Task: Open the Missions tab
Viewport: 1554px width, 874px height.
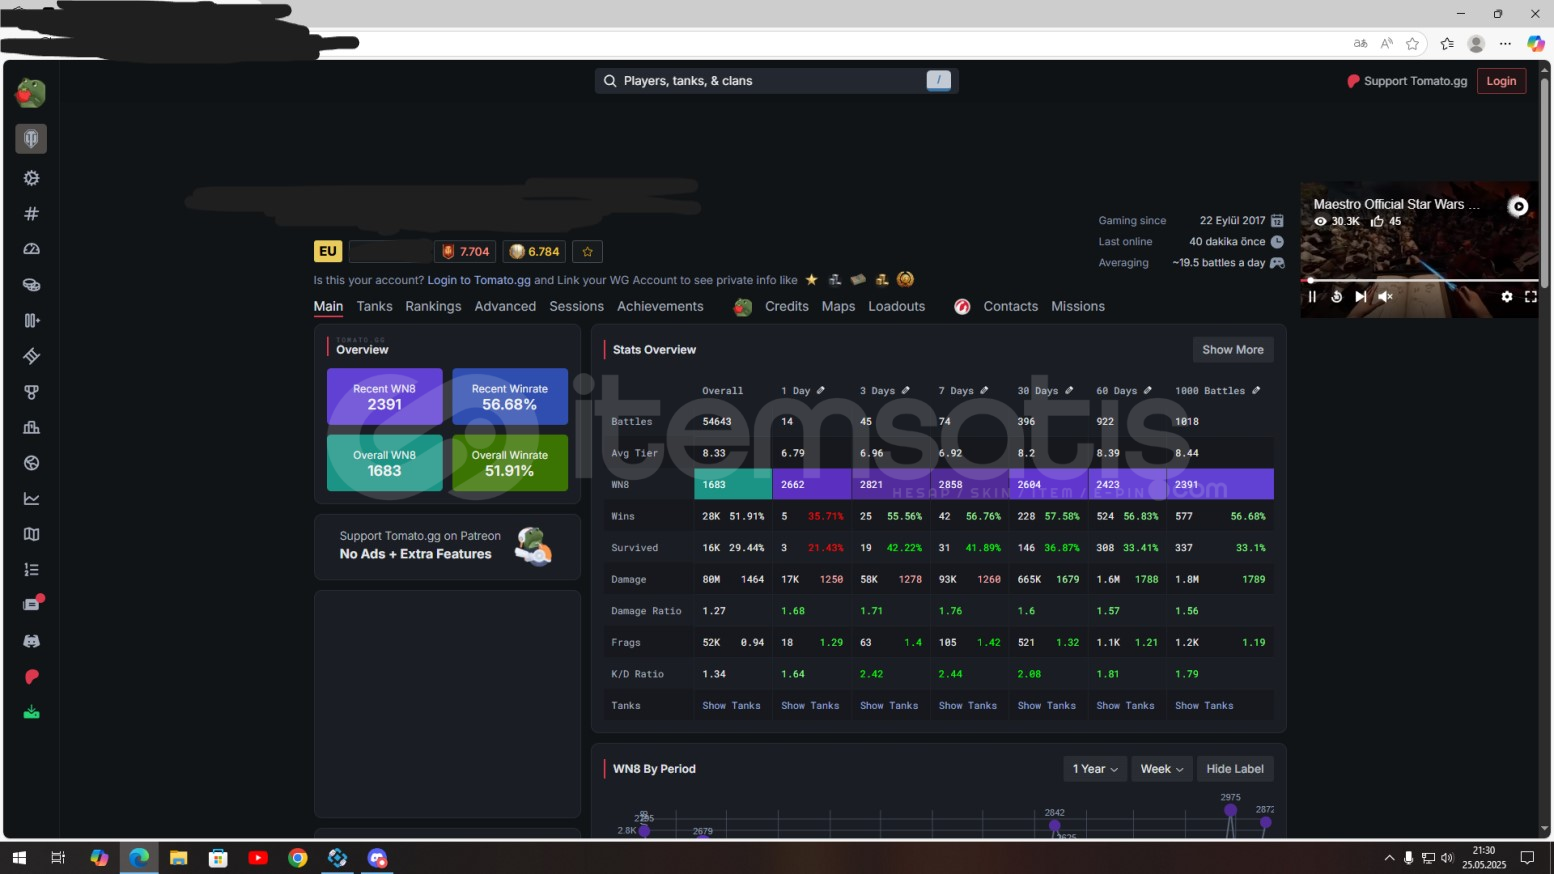Action: [1078, 307]
